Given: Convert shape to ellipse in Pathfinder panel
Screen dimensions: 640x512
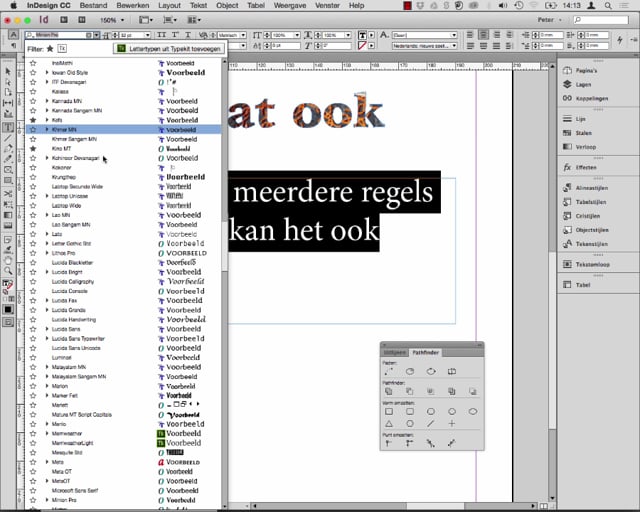Looking at the screenshot, I should point(473,412).
